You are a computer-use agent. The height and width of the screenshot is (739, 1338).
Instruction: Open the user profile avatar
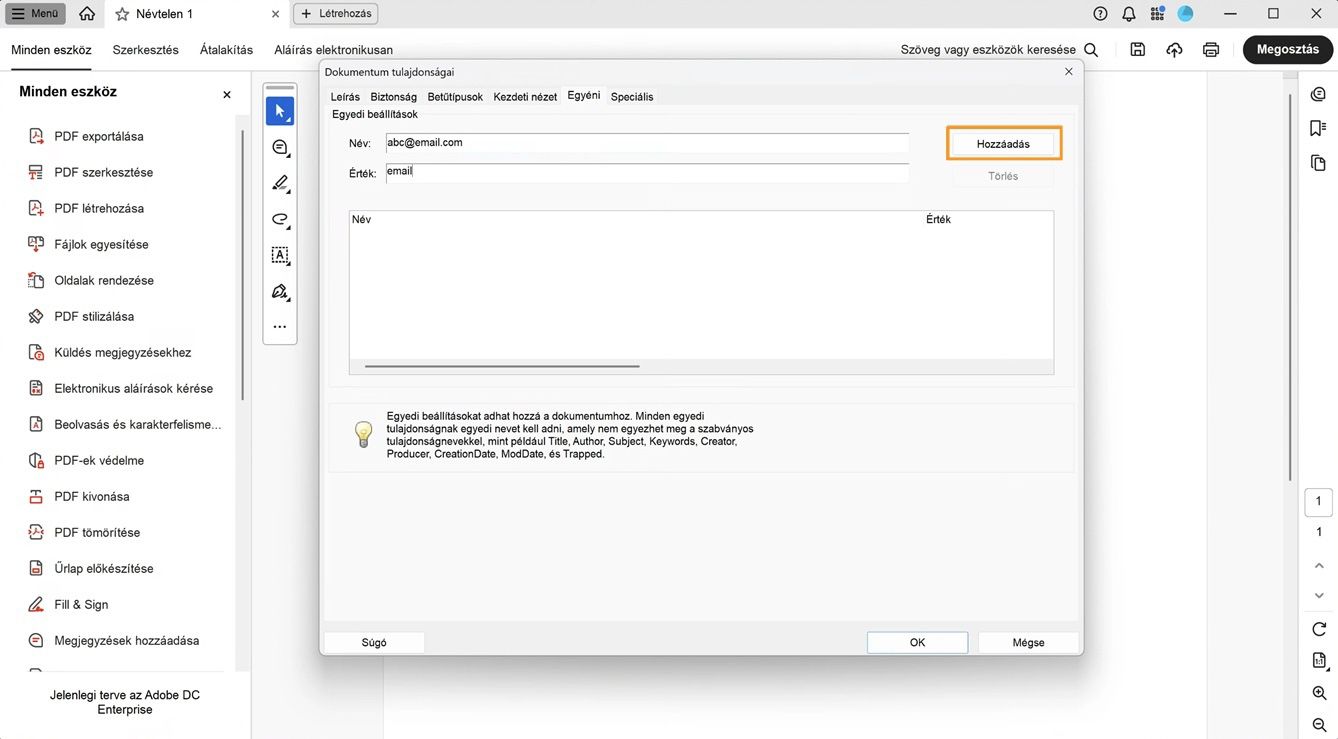(x=1186, y=14)
